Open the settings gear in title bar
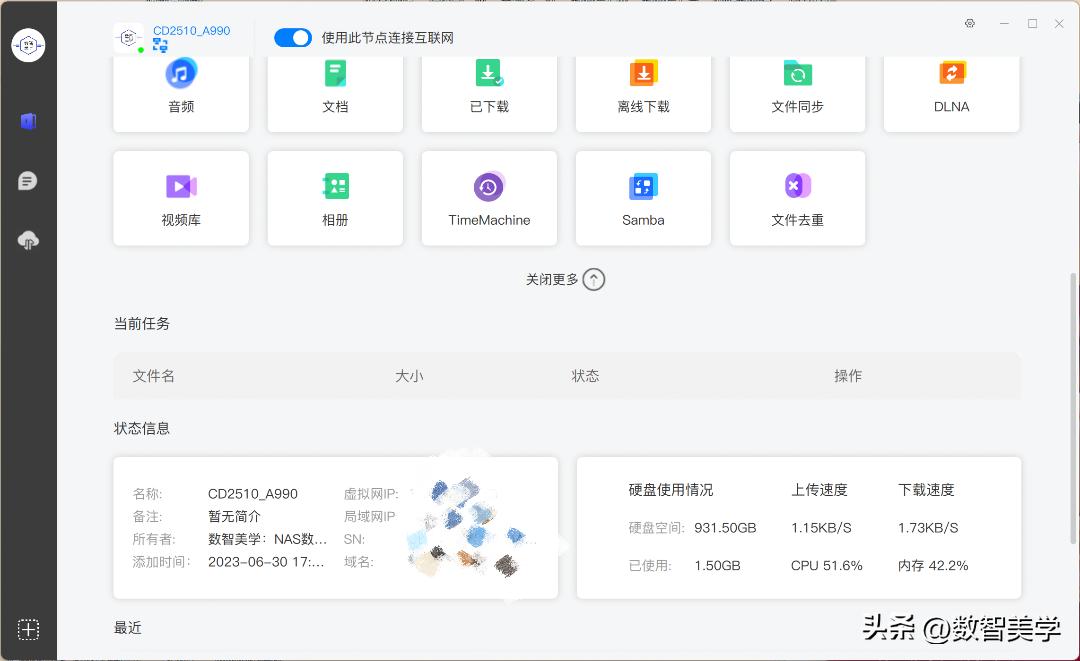1080x661 pixels. [969, 23]
